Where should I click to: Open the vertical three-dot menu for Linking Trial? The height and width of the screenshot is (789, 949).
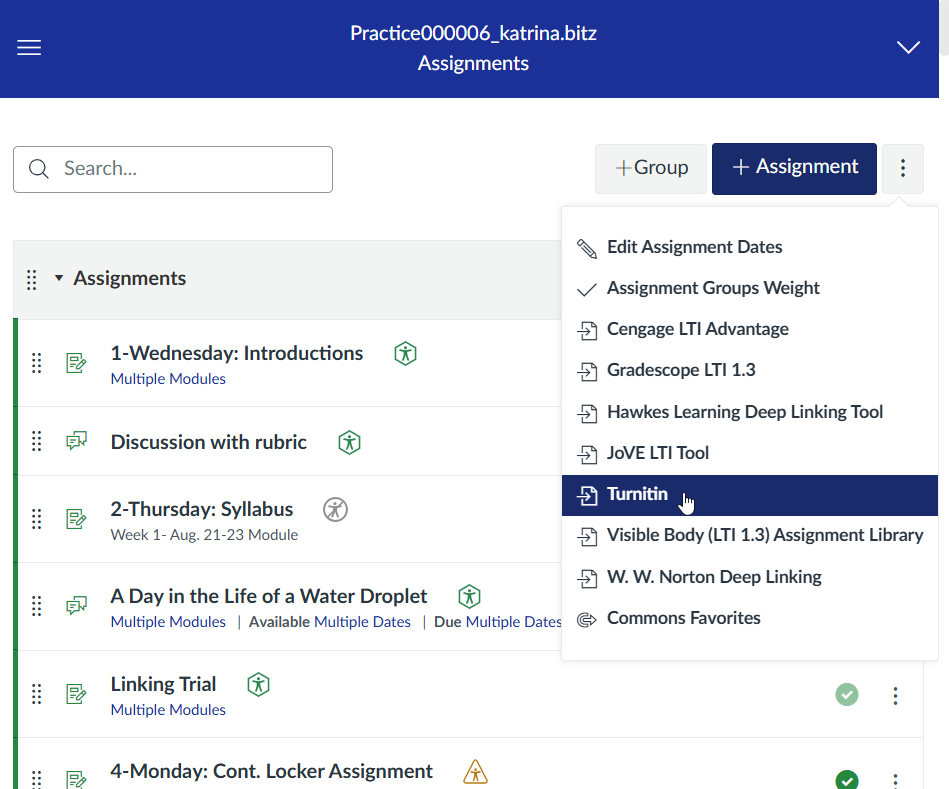pos(895,694)
